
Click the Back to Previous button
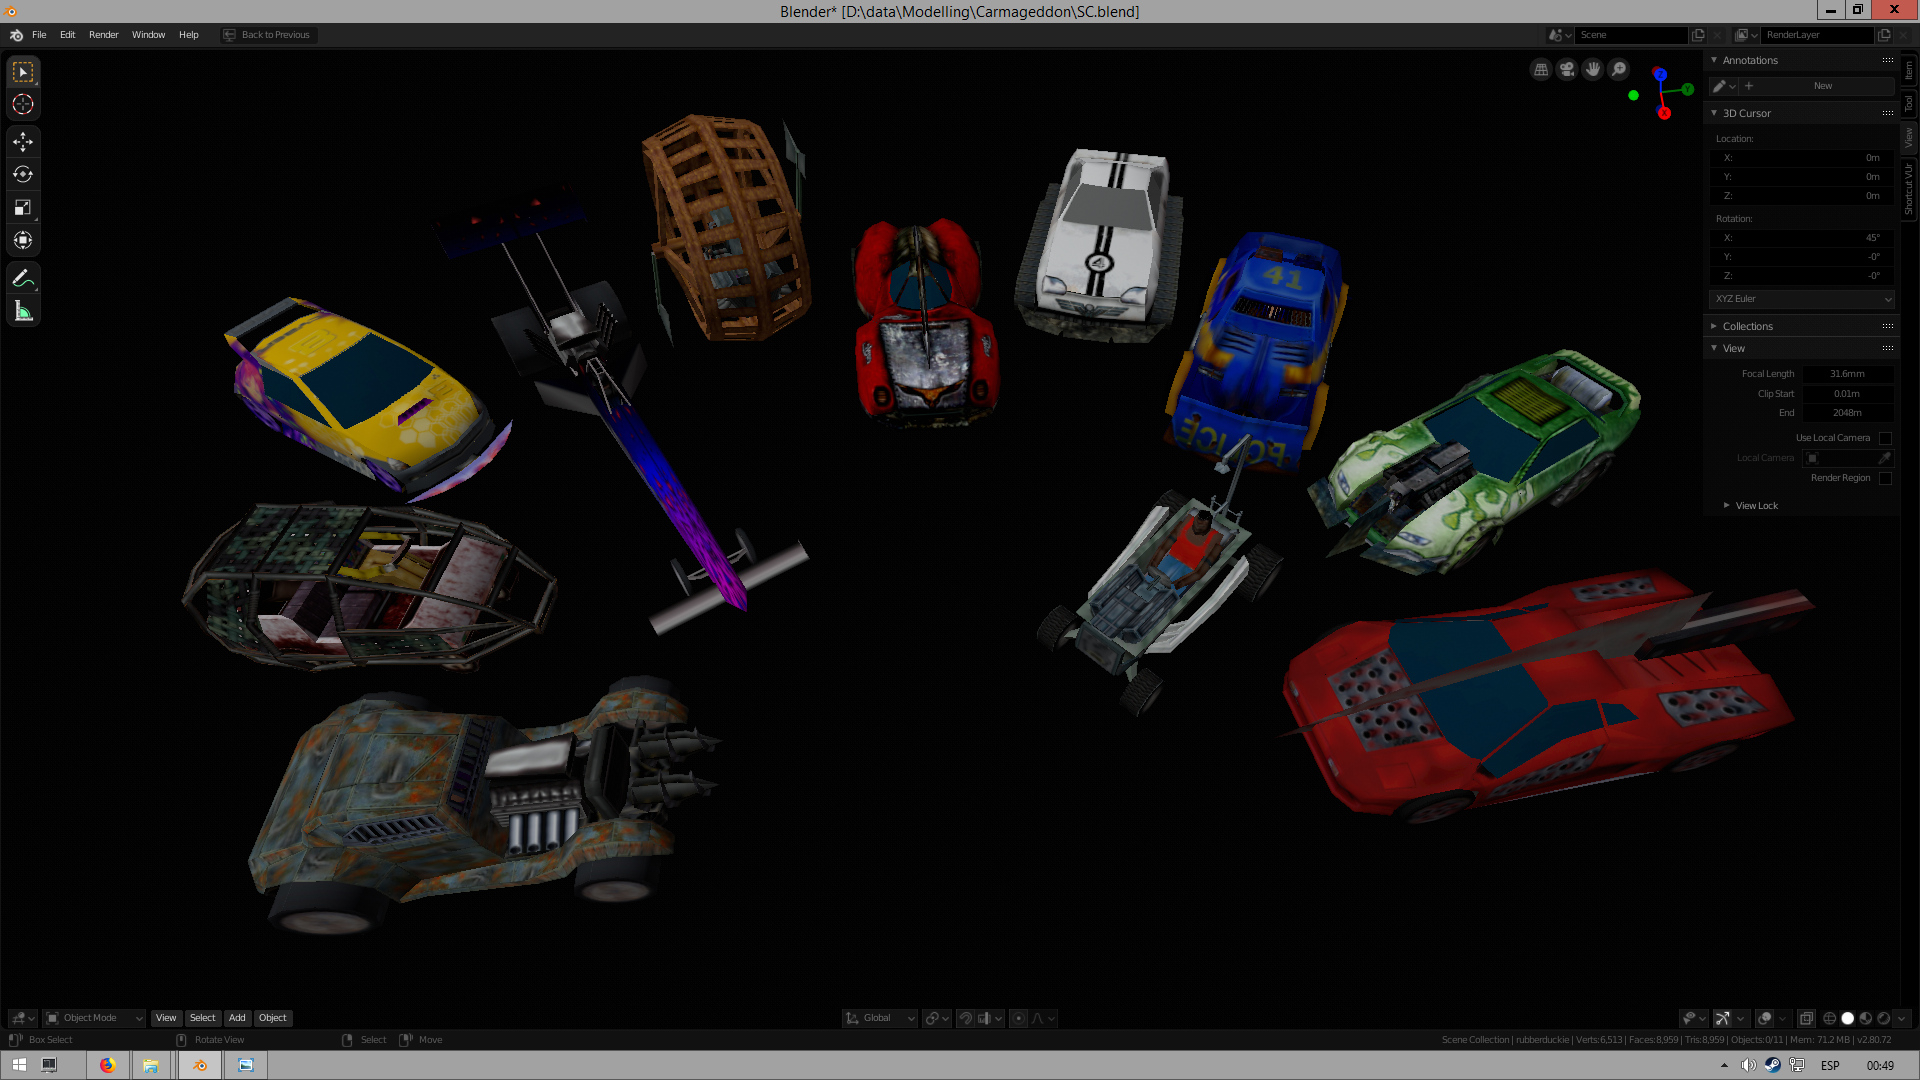tap(267, 35)
